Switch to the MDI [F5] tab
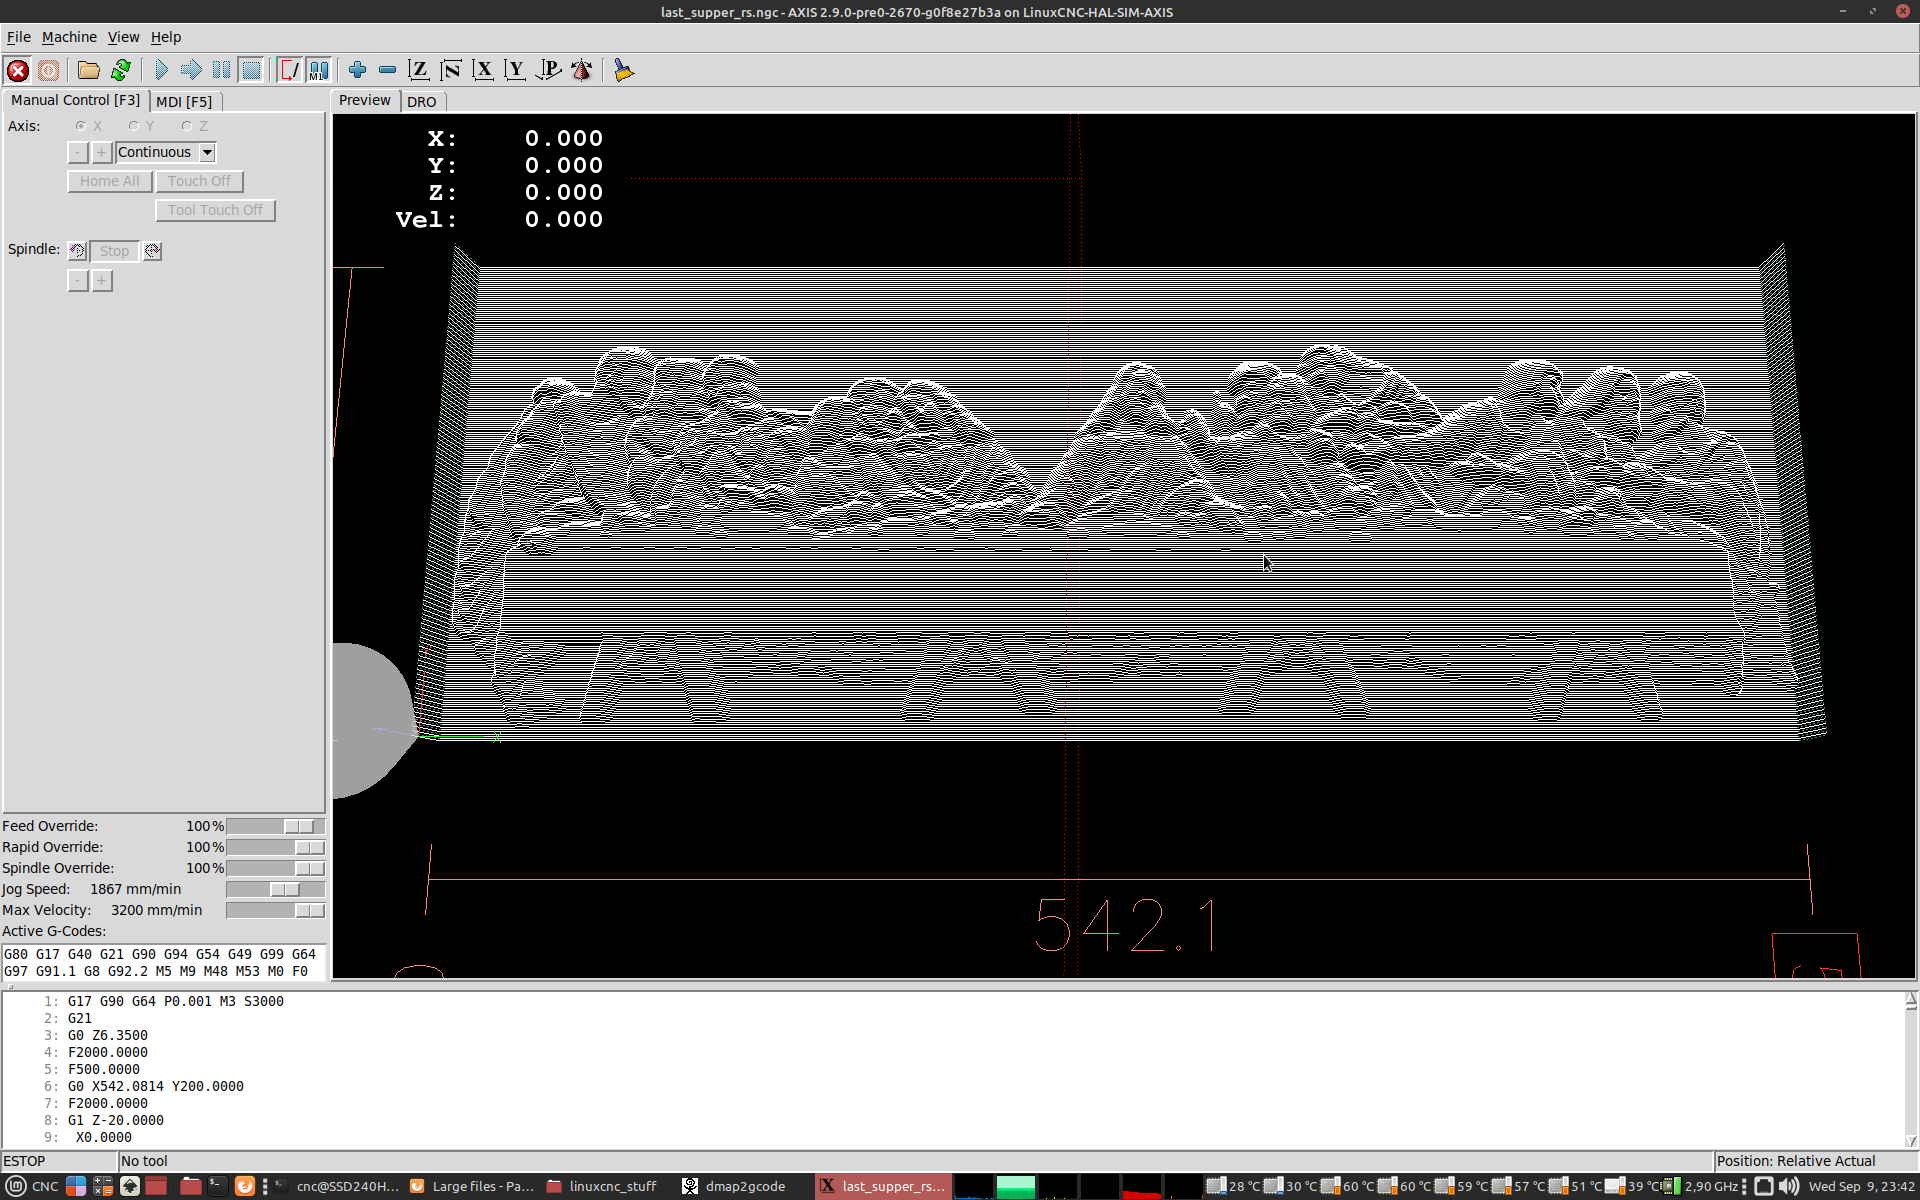Viewport: 1920px width, 1200px height. pyautogui.click(x=184, y=102)
